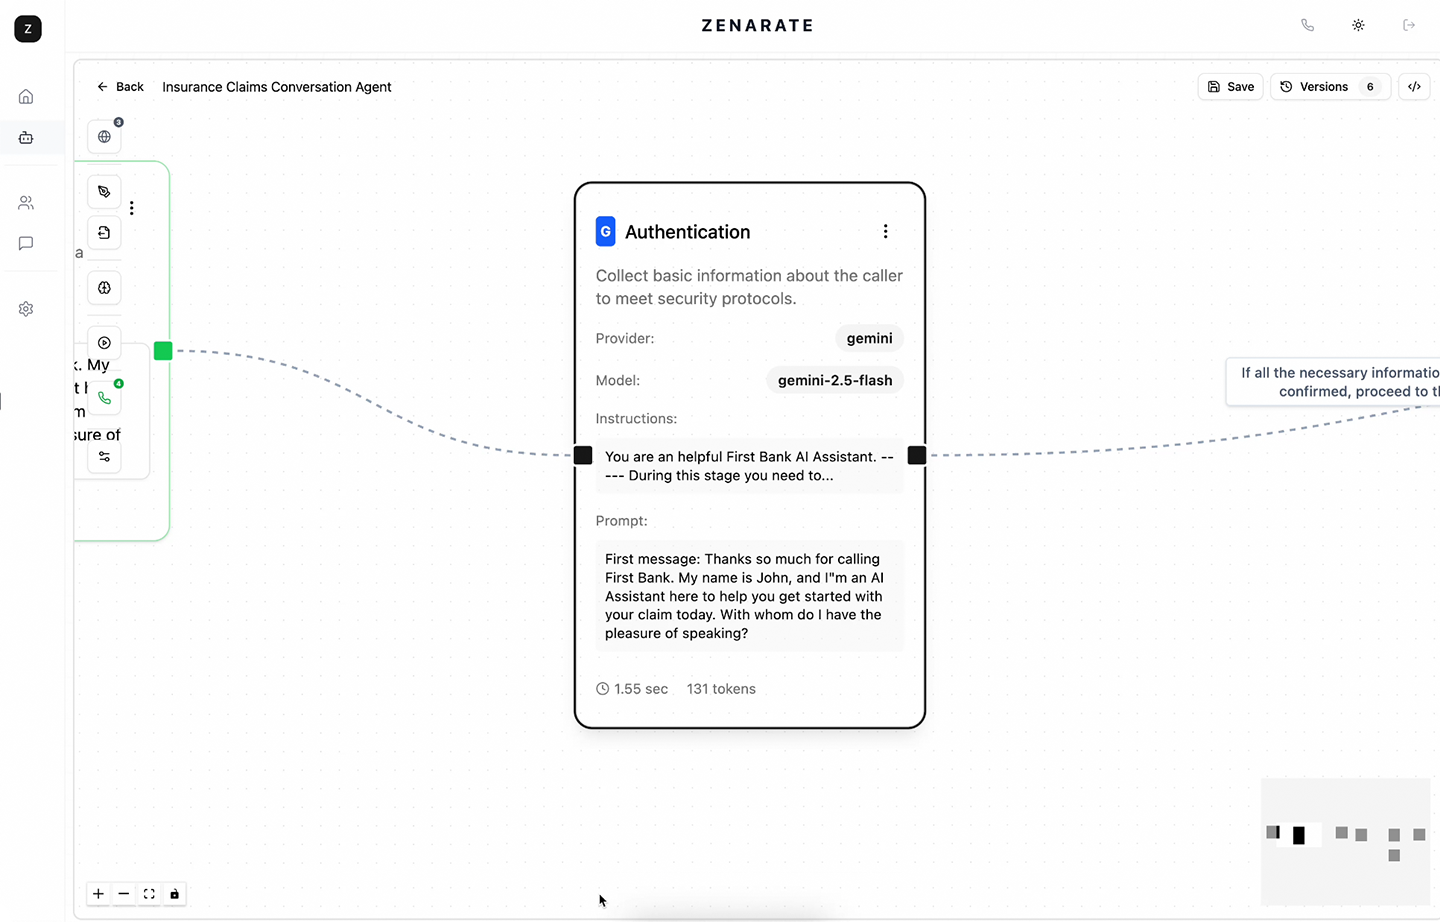Image resolution: width=1440 pixels, height=922 pixels.
Task: Select the Authentication node title
Action: [x=687, y=232]
